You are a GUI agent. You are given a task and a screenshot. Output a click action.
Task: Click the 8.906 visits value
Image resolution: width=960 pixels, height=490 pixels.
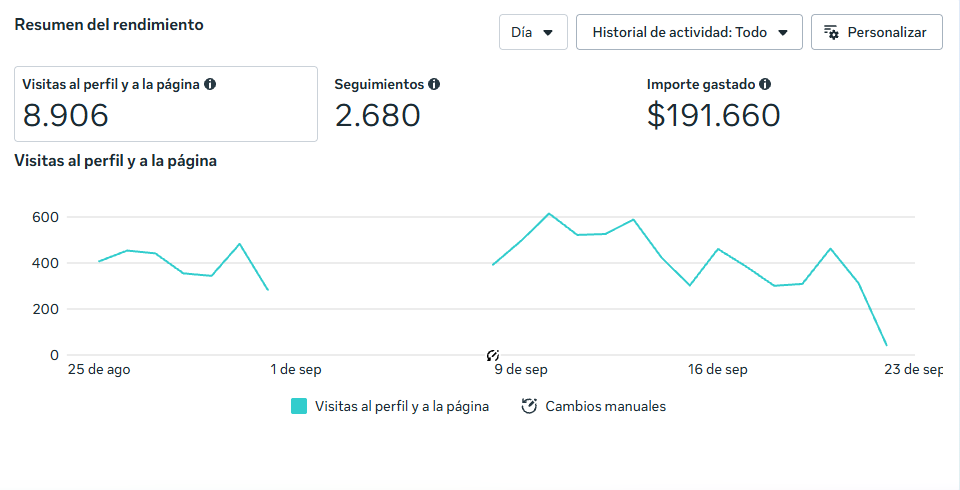click(66, 116)
